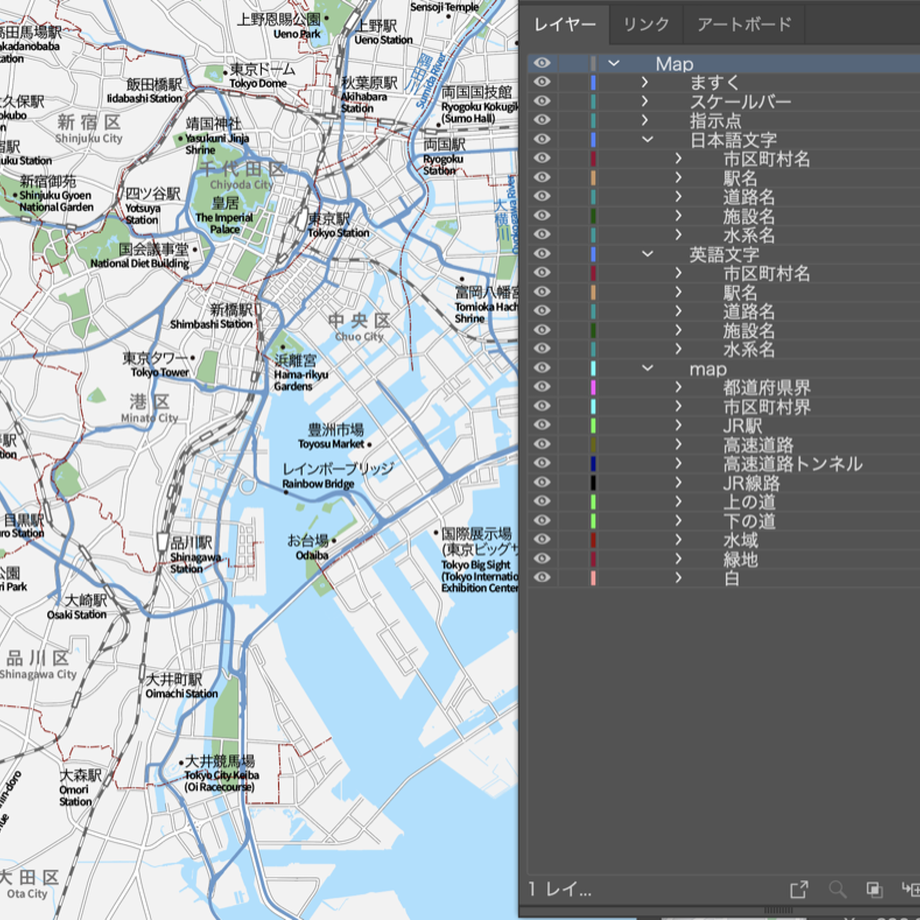
Task: Click the black color bar of JR線路
Action: [593, 482]
